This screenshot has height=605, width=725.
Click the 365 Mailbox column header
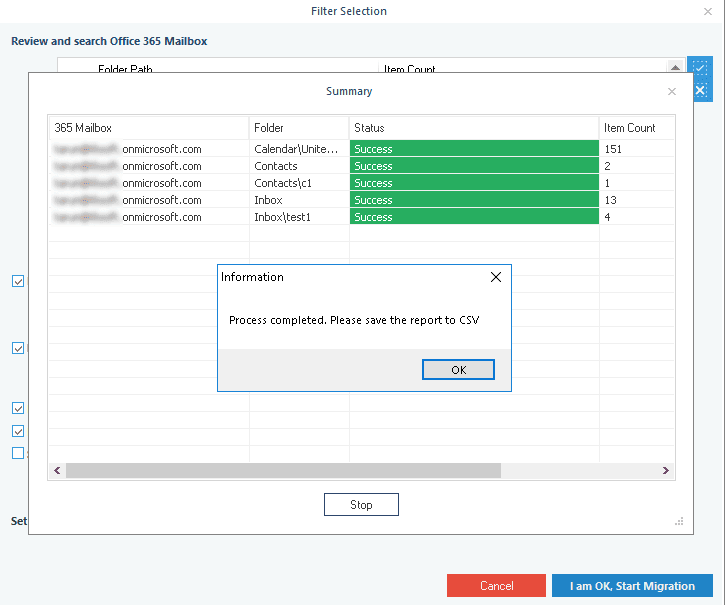click(149, 128)
